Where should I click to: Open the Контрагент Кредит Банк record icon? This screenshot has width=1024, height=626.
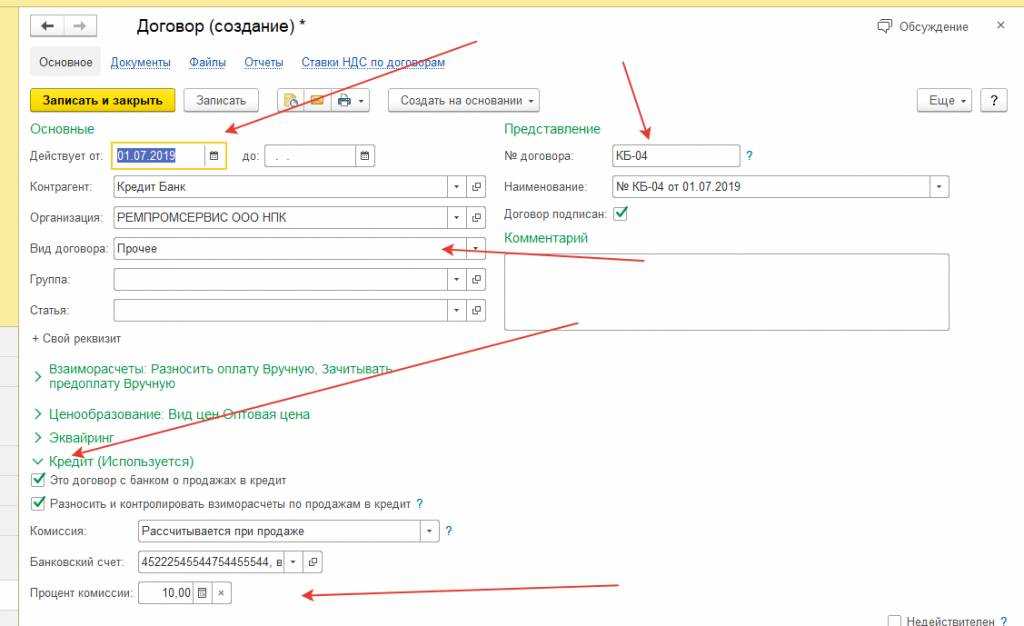pos(476,187)
